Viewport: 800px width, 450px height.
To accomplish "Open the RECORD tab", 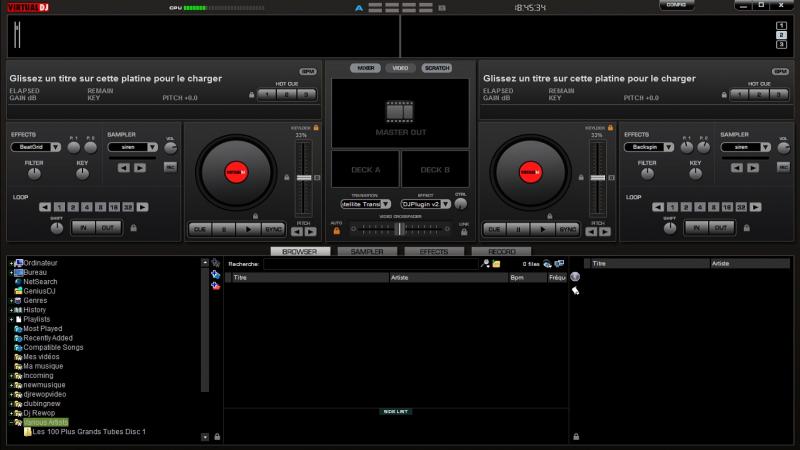I will [x=502, y=252].
